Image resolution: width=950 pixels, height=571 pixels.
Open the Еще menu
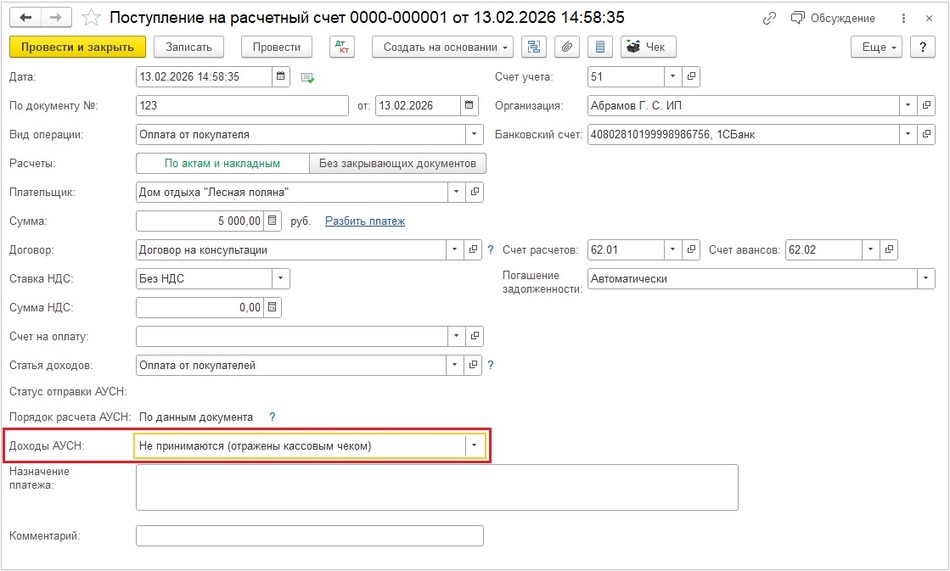pos(876,47)
